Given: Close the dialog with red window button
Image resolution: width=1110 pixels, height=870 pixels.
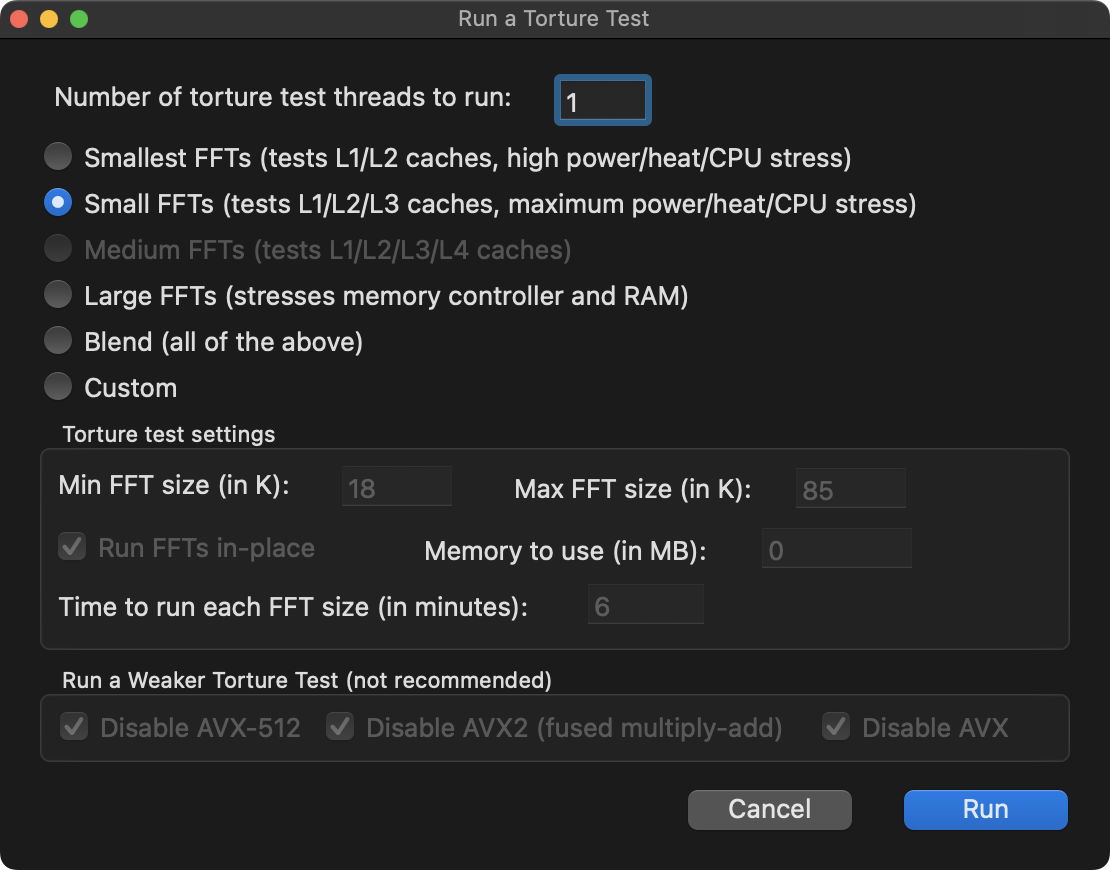Looking at the screenshot, I should pos(21,19).
